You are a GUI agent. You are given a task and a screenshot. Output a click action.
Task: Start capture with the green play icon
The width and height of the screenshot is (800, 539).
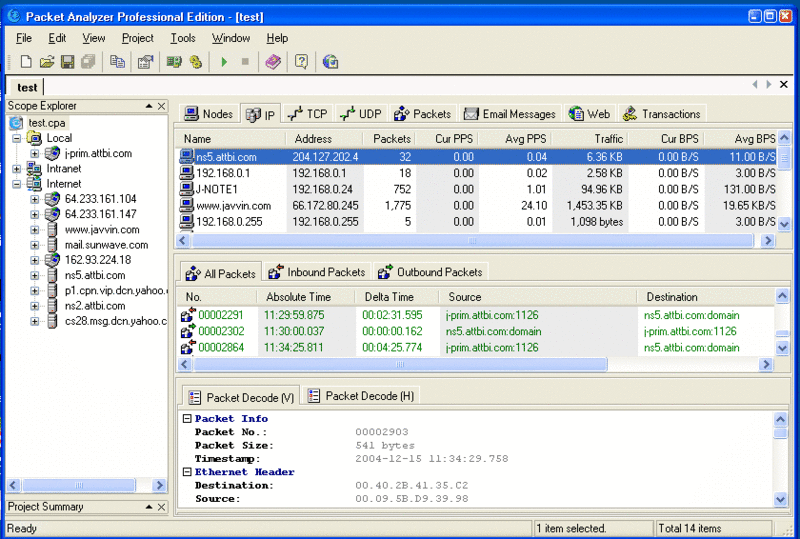tap(223, 62)
